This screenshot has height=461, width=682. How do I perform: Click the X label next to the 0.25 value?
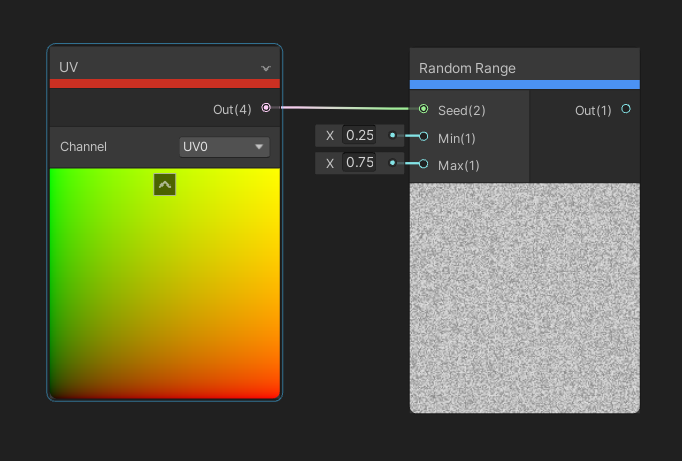tap(330, 135)
